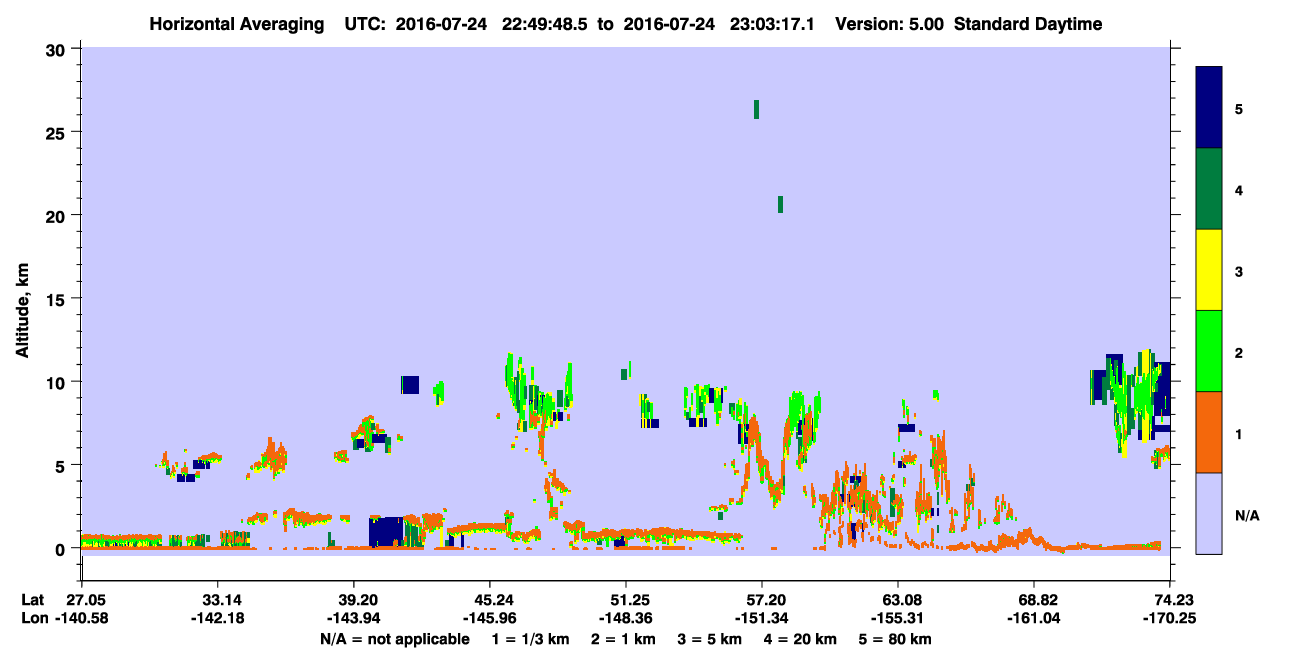Click the 25 altitude tick label
Screen dimensions: 1300x667
(x=58, y=133)
